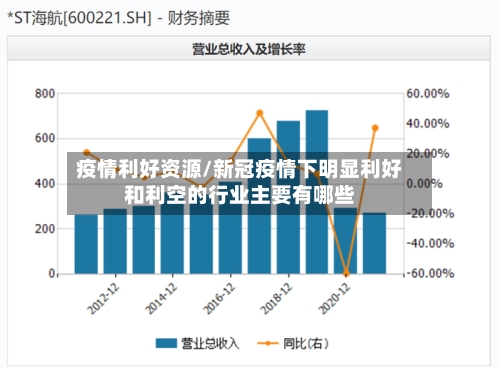Select the revenue bar above 2018-12
Viewport: 500px width, 368px height.
pos(288,197)
